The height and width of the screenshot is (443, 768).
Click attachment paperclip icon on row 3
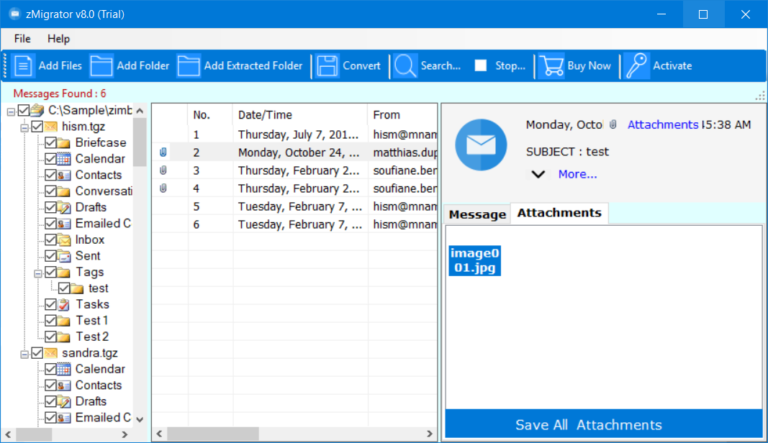click(163, 170)
